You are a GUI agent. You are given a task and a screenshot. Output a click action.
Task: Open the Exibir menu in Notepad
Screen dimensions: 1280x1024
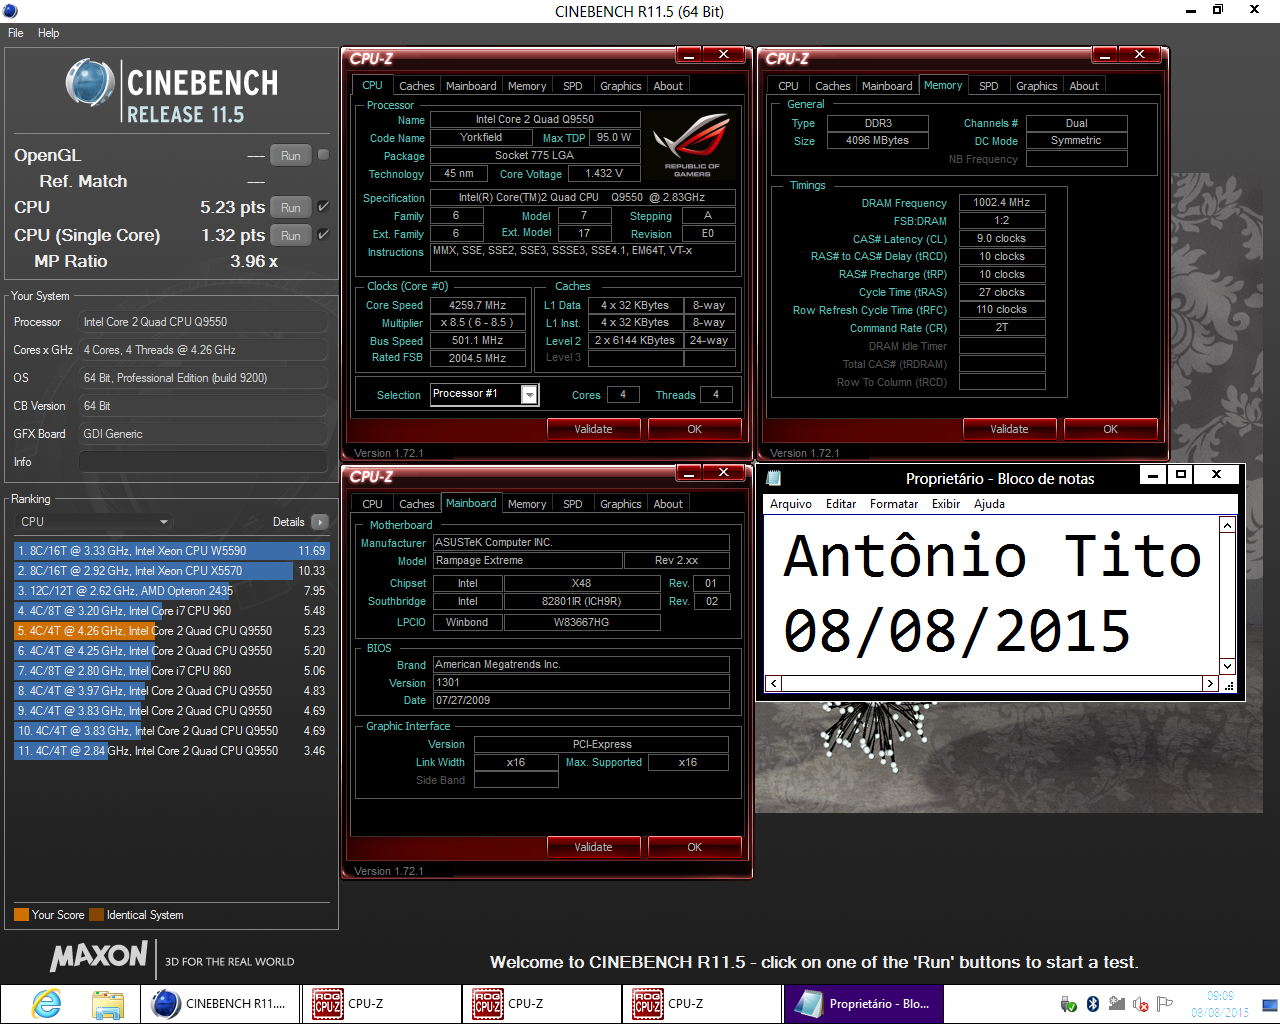coord(946,504)
